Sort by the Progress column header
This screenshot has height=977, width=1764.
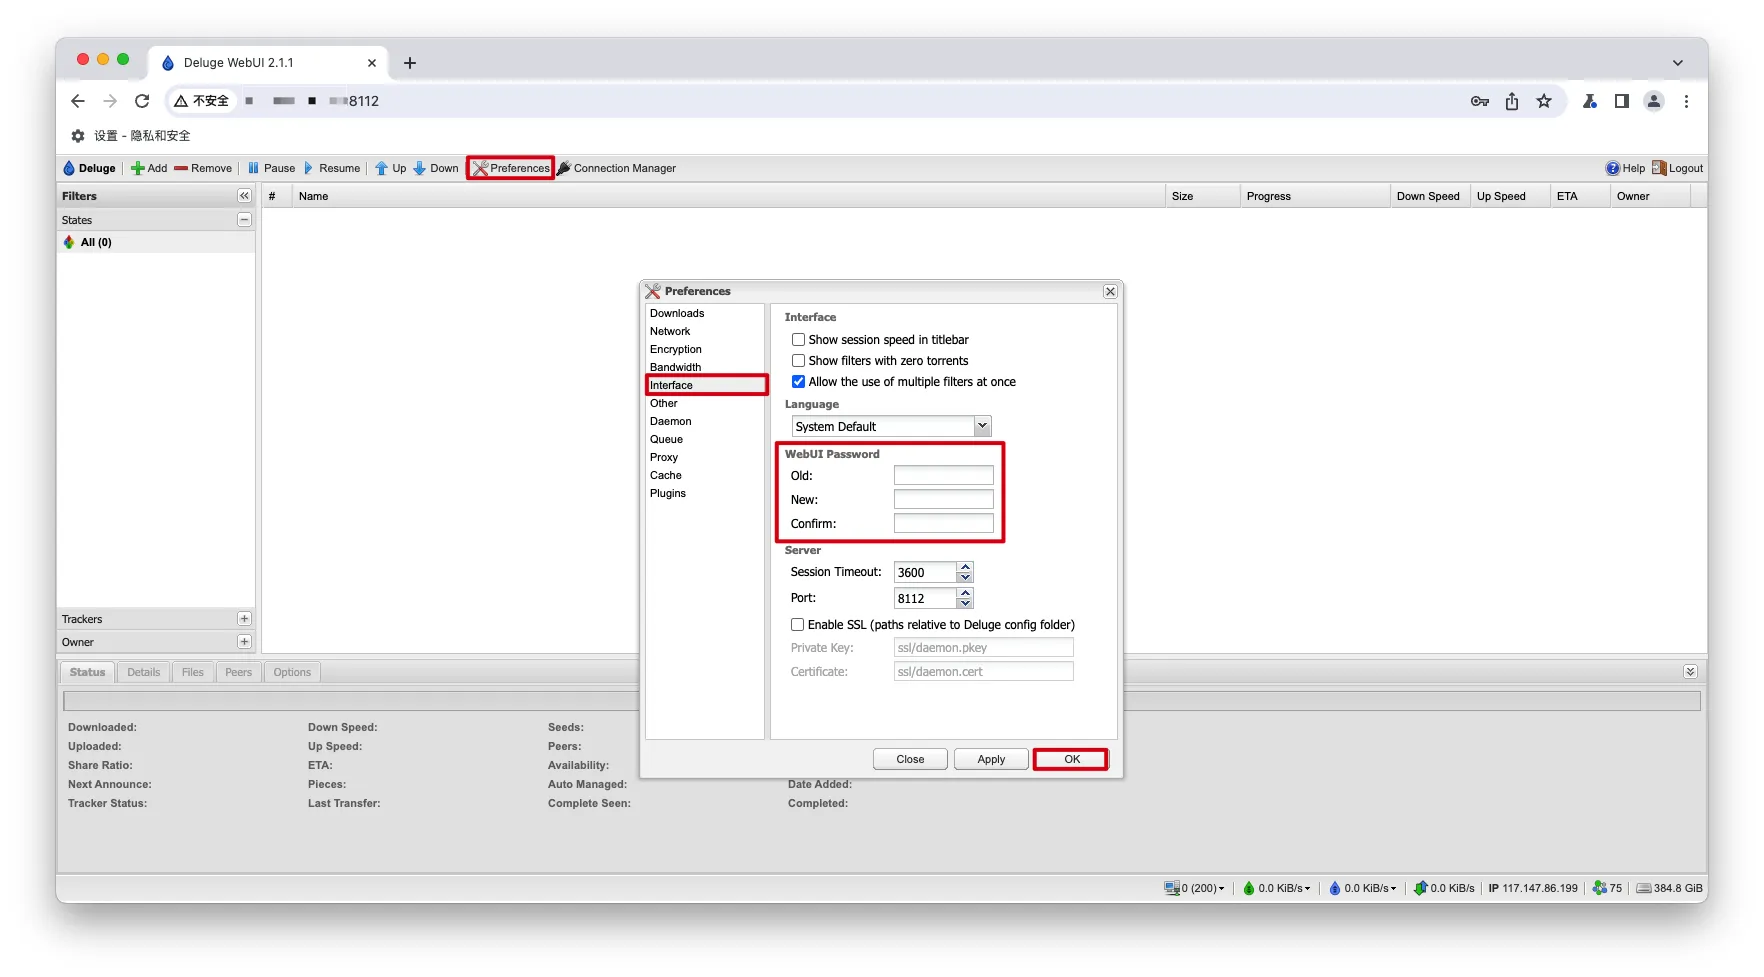click(1314, 196)
